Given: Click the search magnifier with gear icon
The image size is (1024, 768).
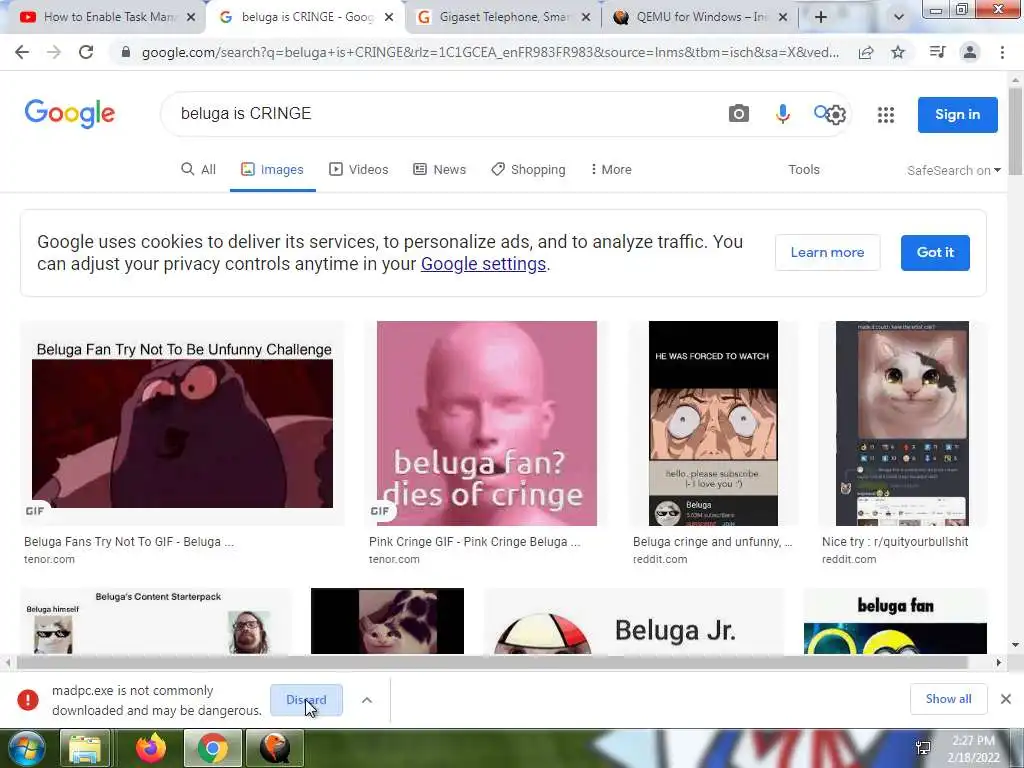Looking at the screenshot, I should tap(830, 114).
